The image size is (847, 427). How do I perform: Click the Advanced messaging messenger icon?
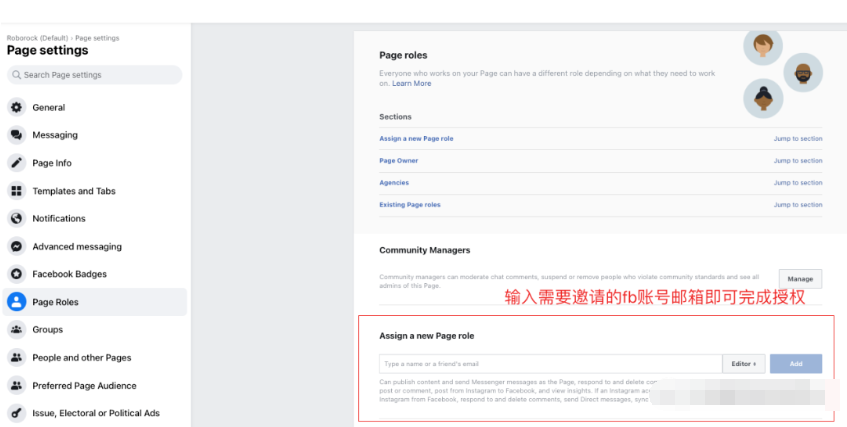pyautogui.click(x=17, y=246)
